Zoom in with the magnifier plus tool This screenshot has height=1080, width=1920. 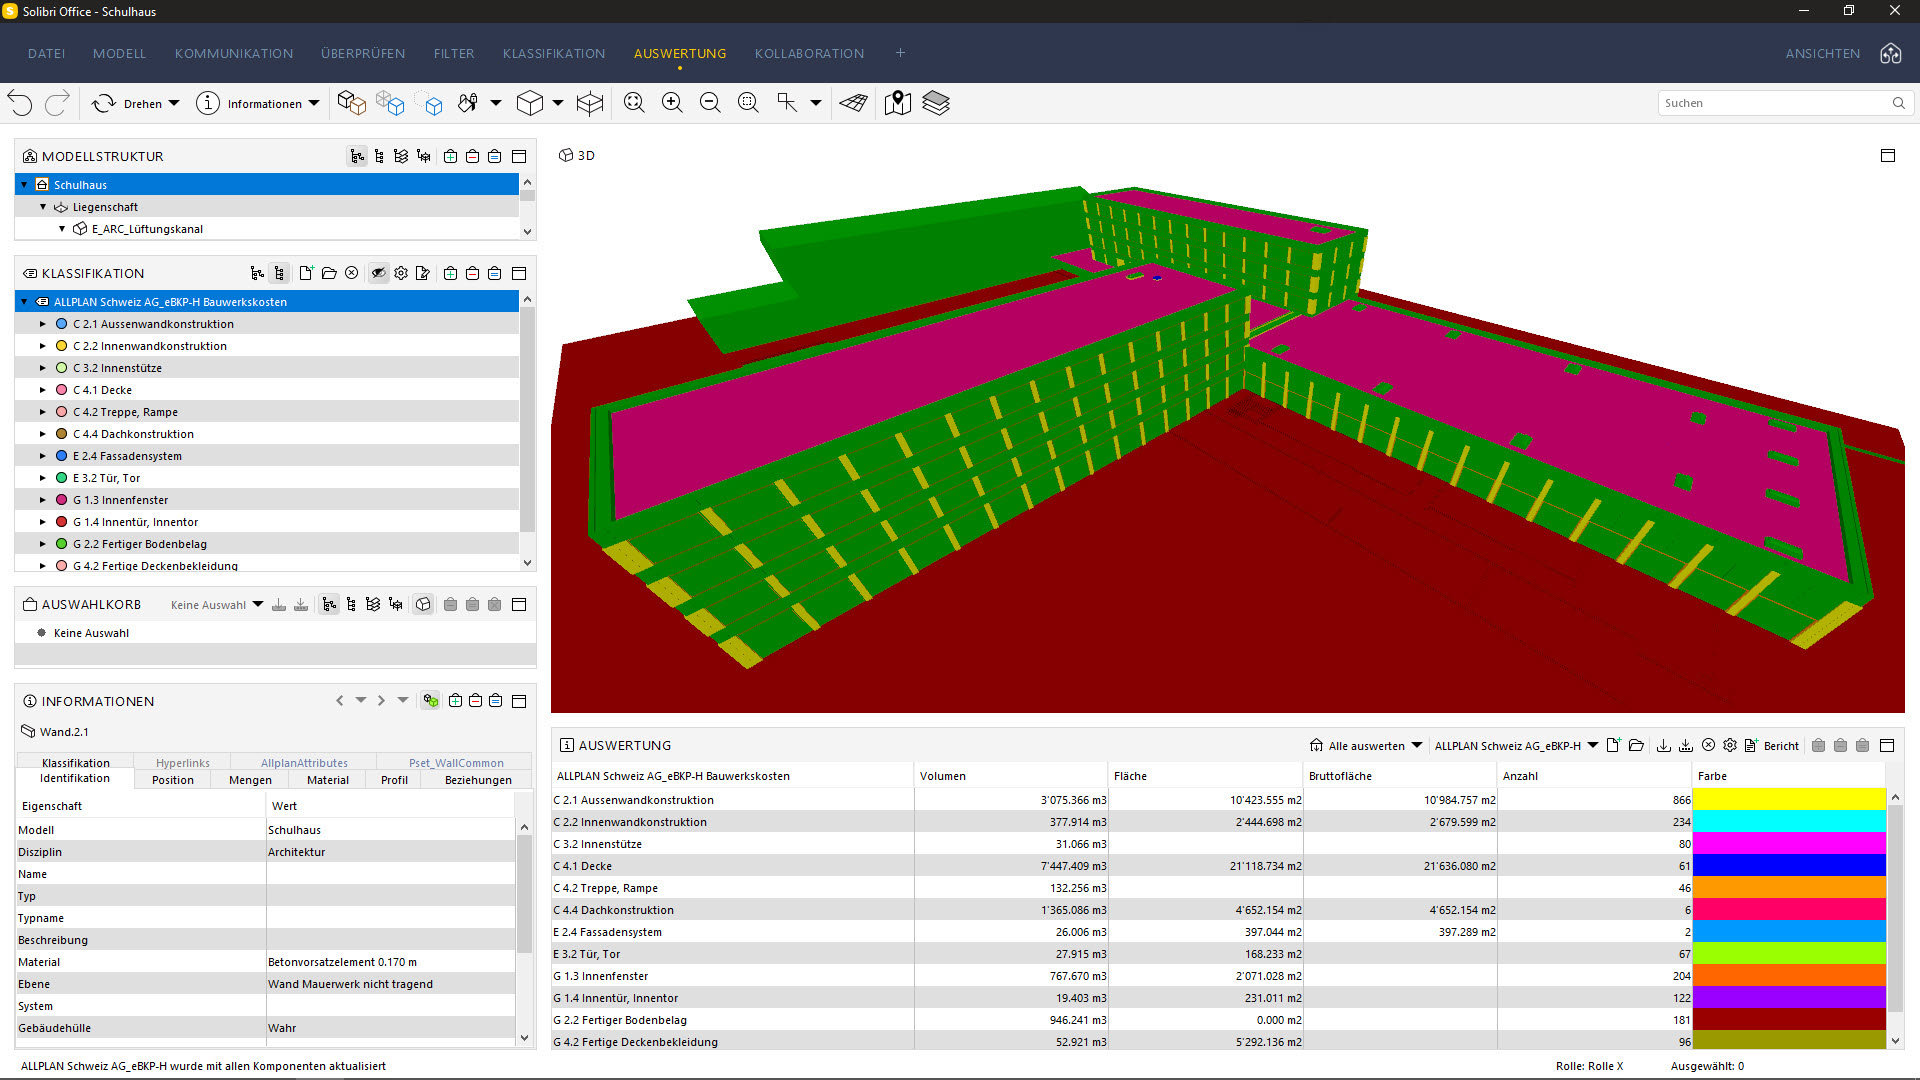[672, 103]
